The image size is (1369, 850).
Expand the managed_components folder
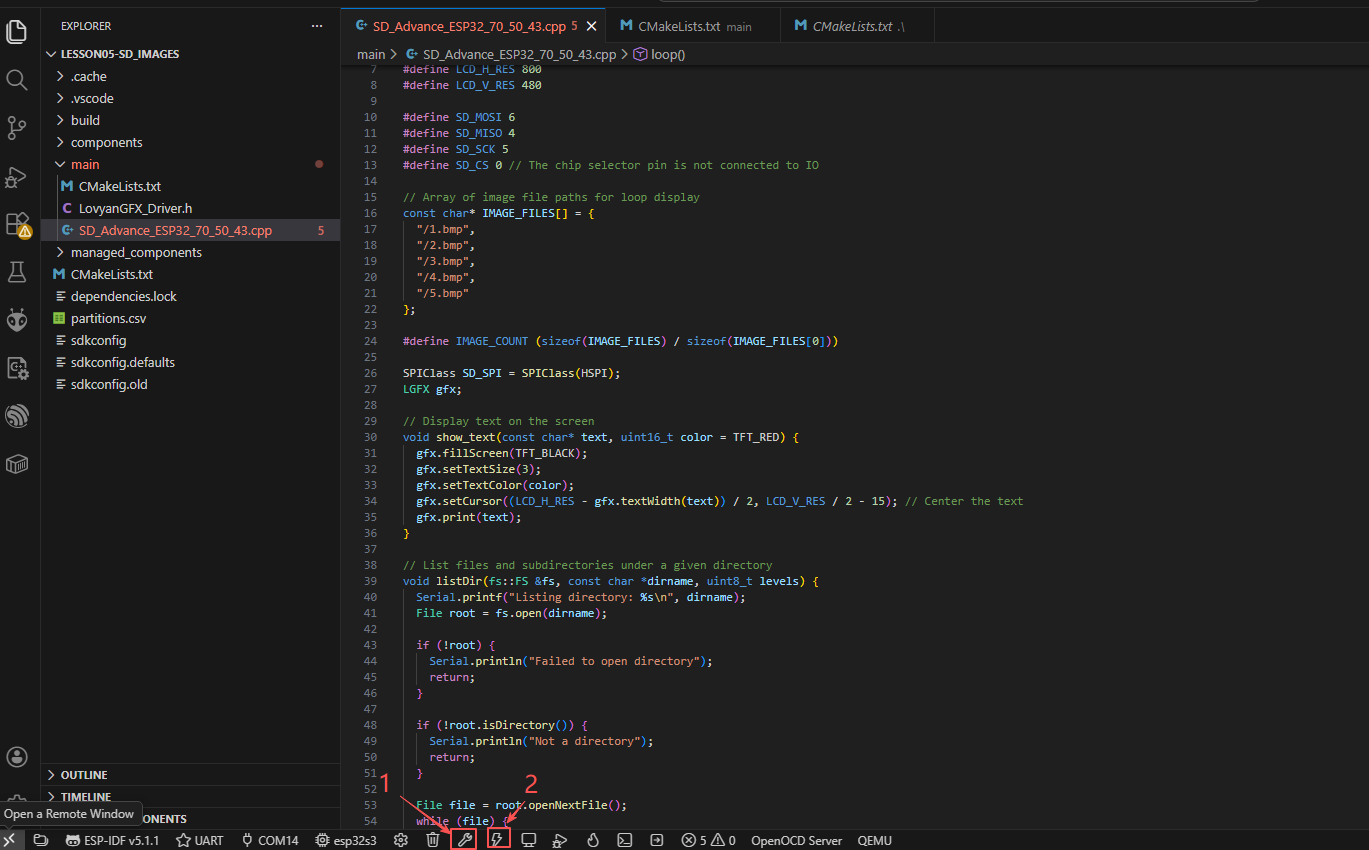136,252
